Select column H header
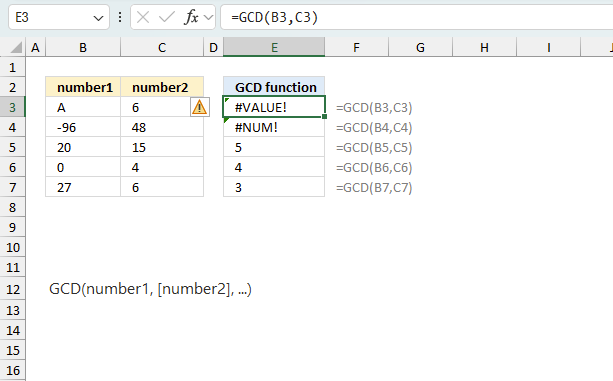The width and height of the screenshot is (613, 381). 484,48
